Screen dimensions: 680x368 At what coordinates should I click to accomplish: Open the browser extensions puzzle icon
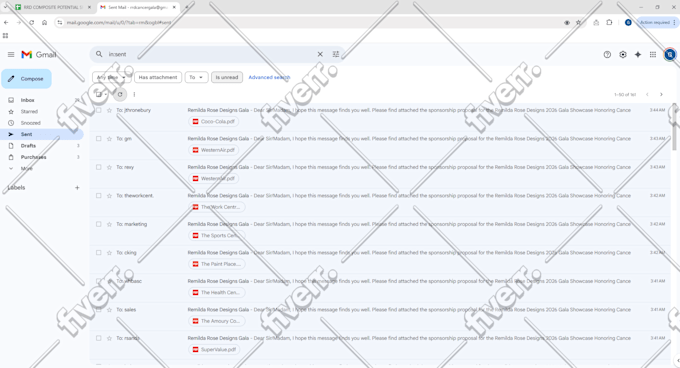[x=609, y=23]
